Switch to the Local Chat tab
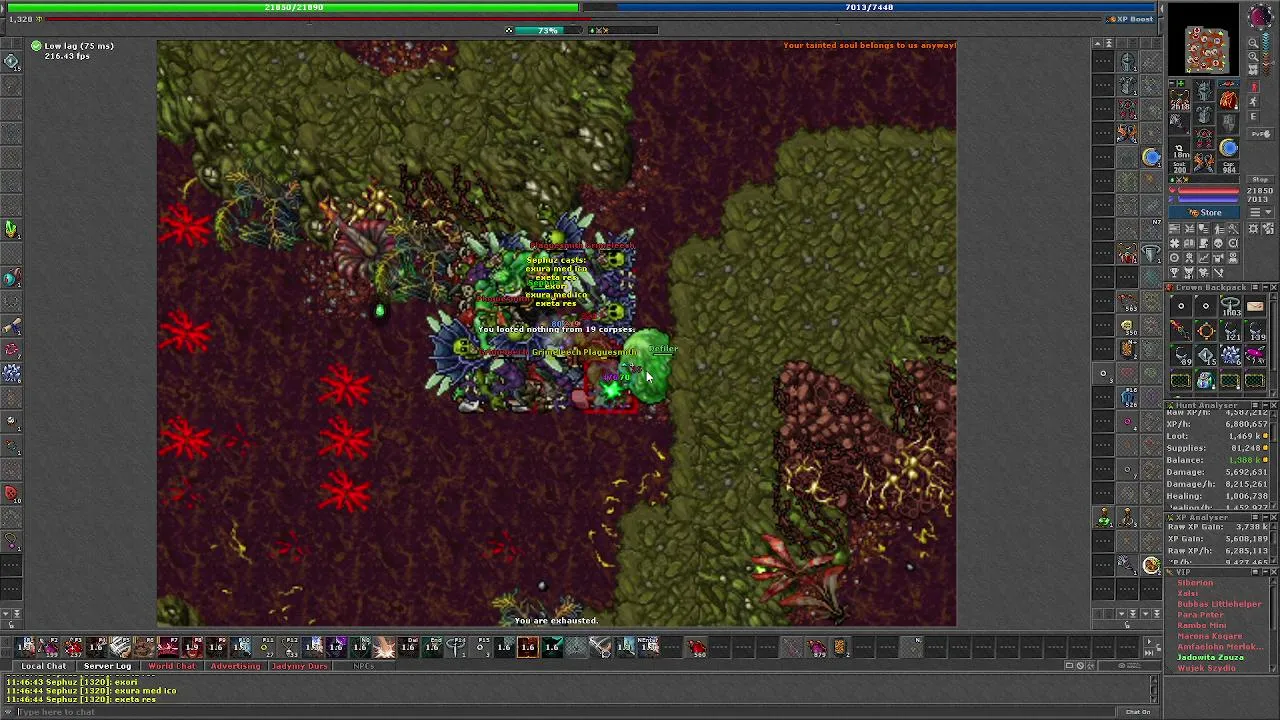The width and height of the screenshot is (1280, 720). (x=43, y=666)
